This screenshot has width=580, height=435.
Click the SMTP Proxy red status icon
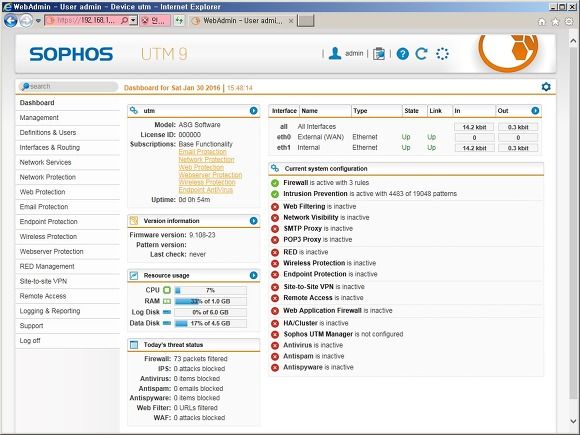[x=275, y=229]
